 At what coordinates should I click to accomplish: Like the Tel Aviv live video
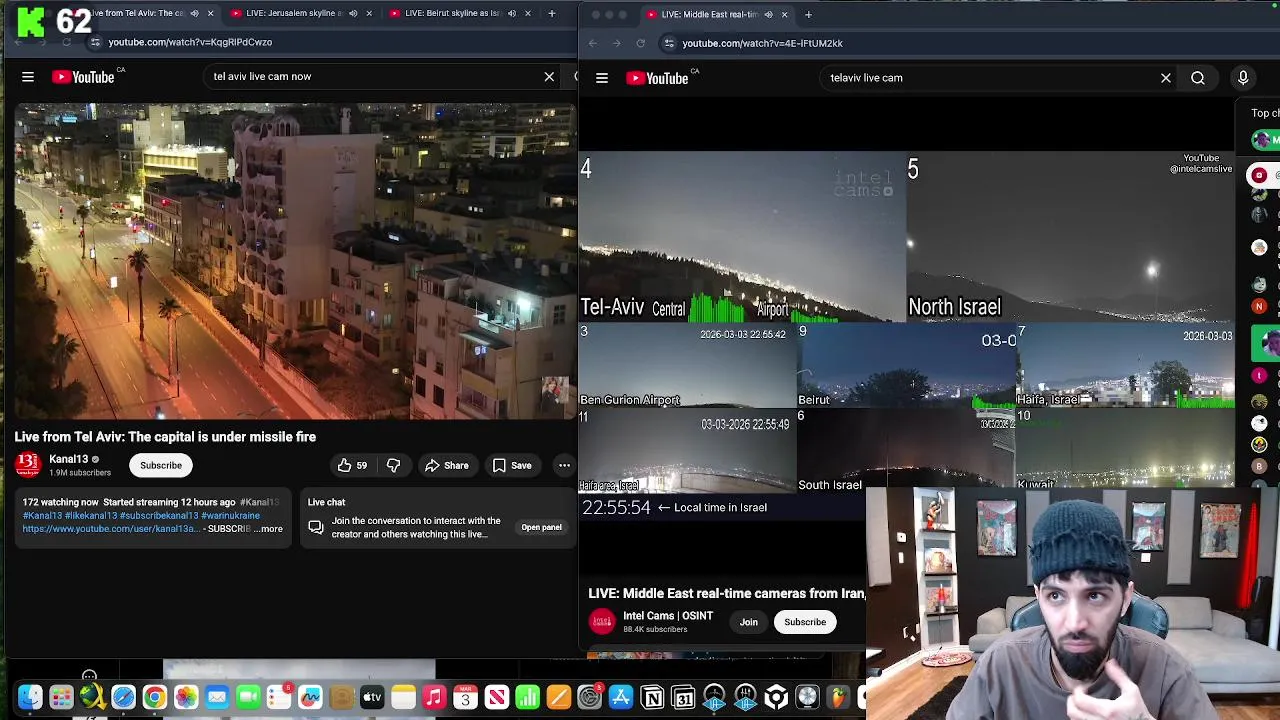[x=351, y=465]
